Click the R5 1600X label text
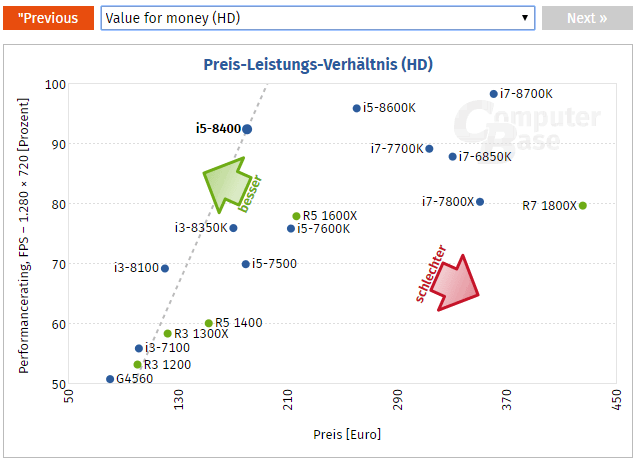Viewport: 635px width, 463px height. point(330,216)
